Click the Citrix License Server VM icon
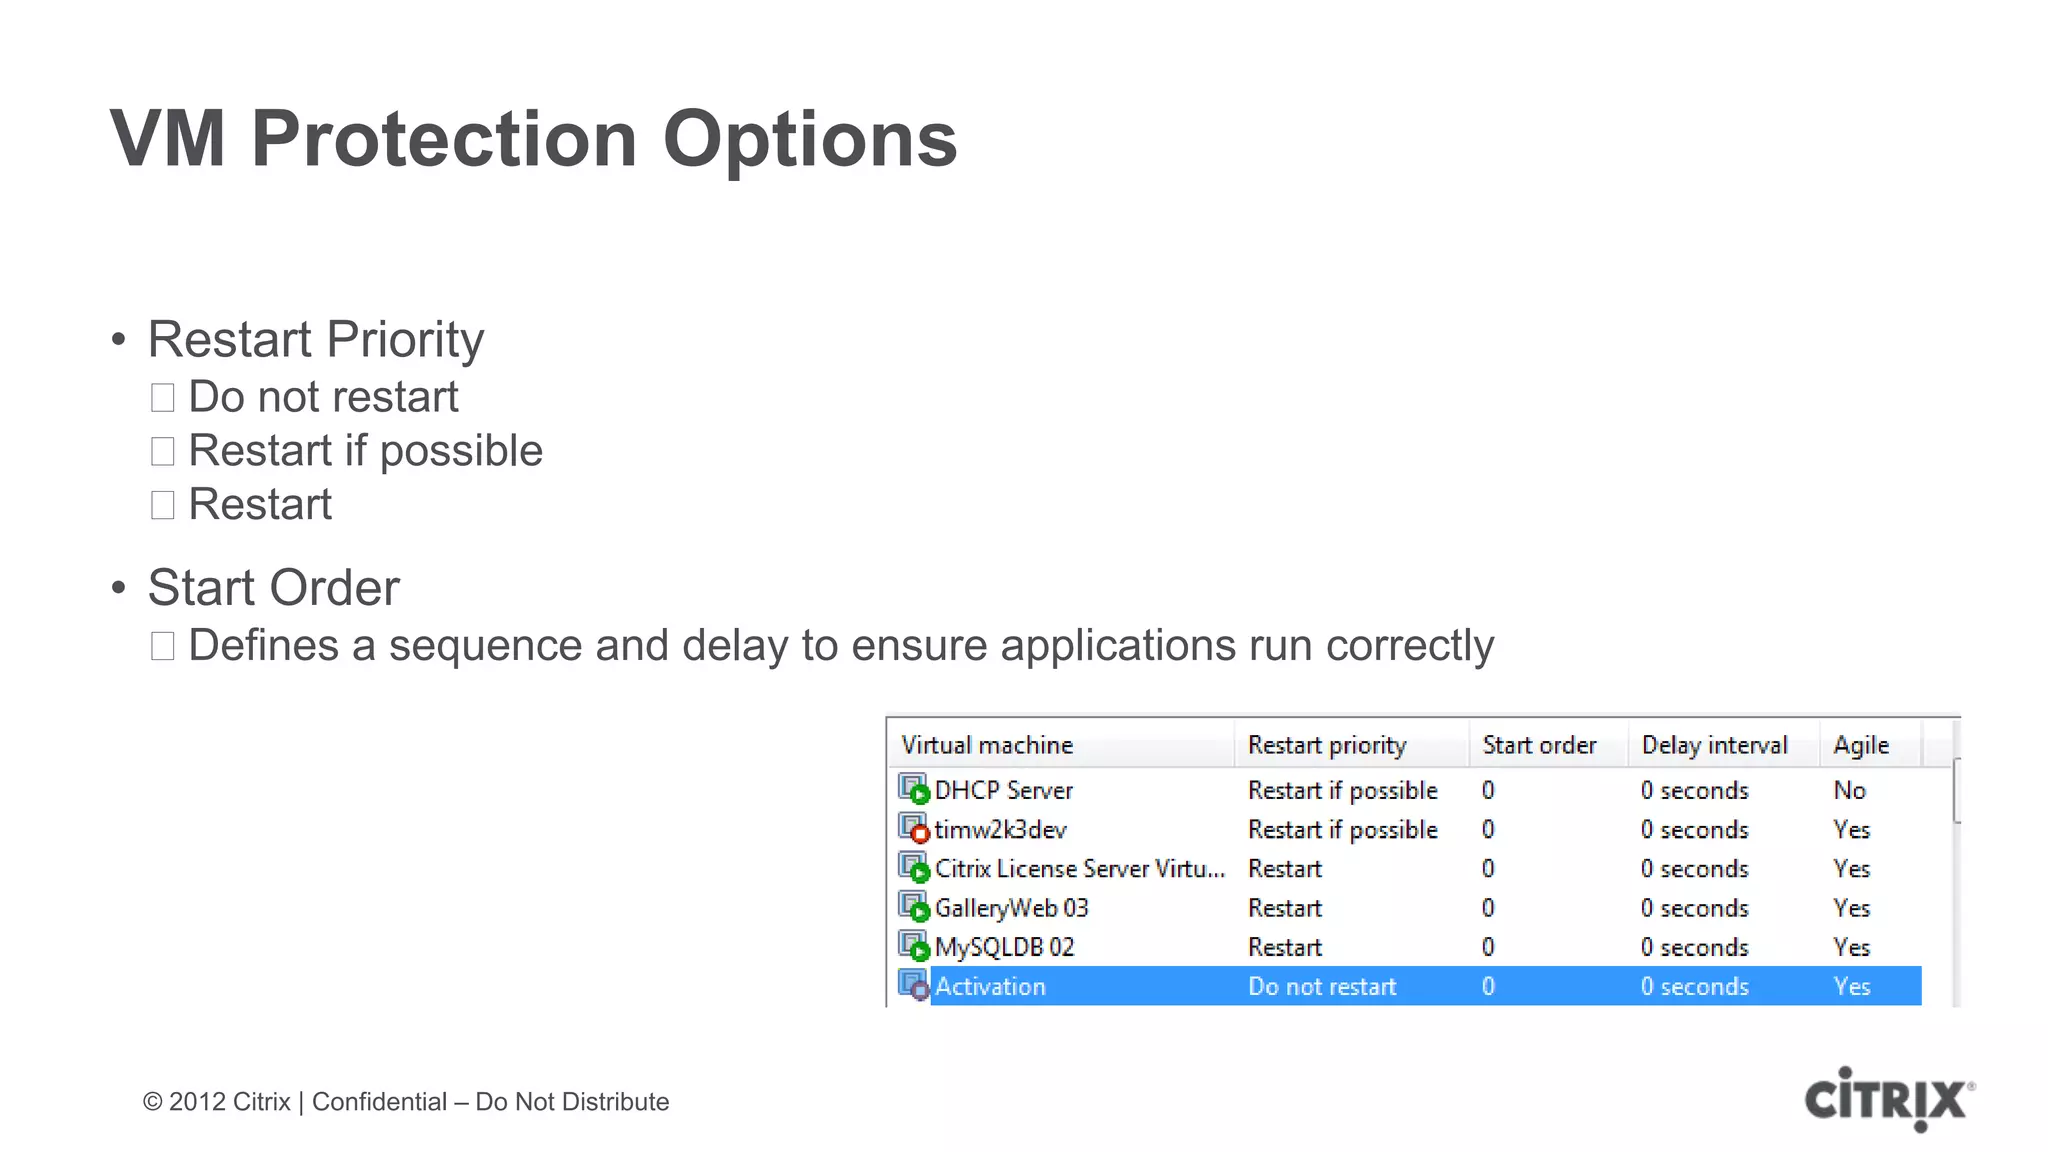 pos(914,868)
